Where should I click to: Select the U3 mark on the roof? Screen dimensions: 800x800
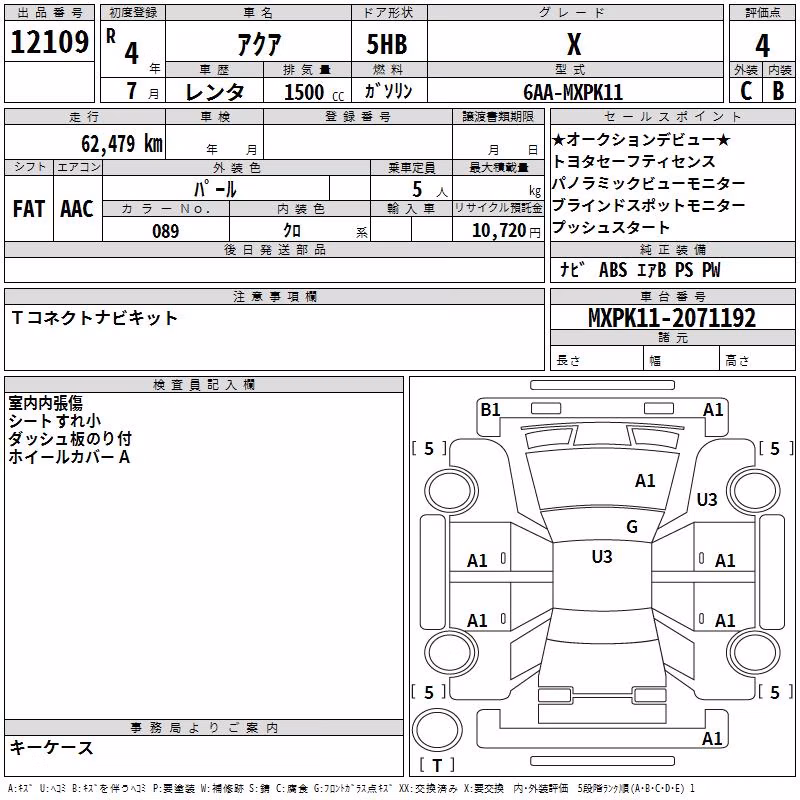pos(602,556)
